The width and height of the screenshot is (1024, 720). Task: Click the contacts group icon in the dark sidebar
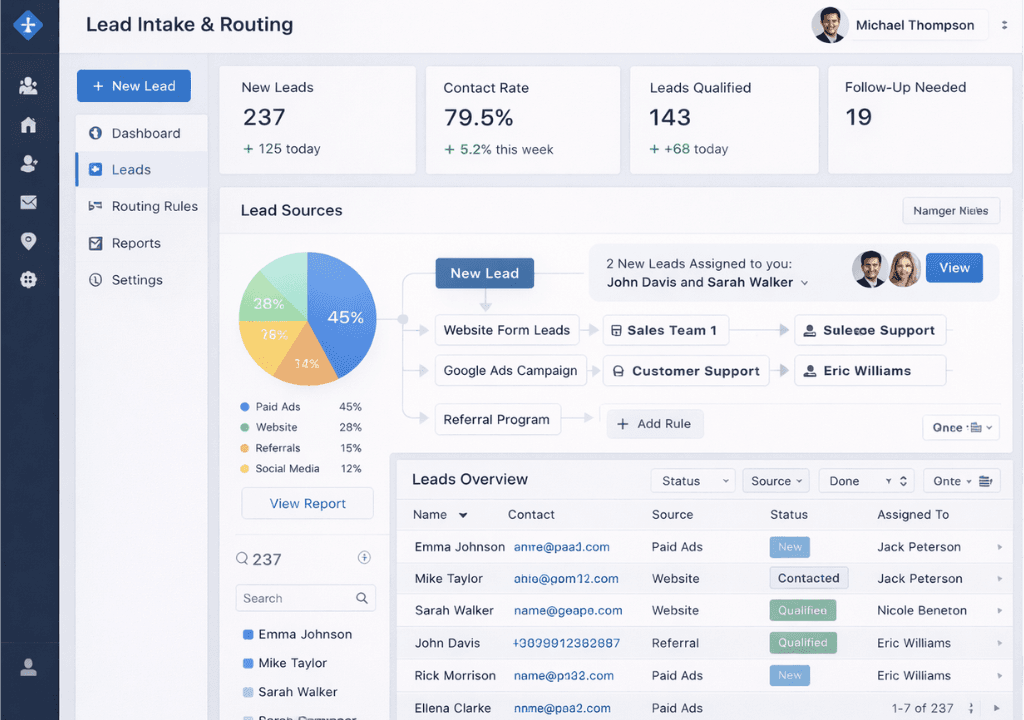28,86
